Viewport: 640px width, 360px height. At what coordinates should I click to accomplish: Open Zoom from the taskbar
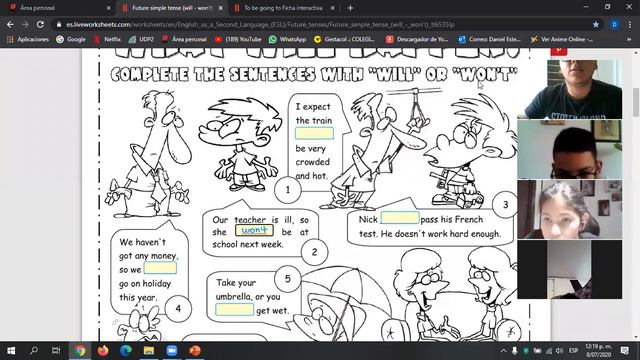172,351
